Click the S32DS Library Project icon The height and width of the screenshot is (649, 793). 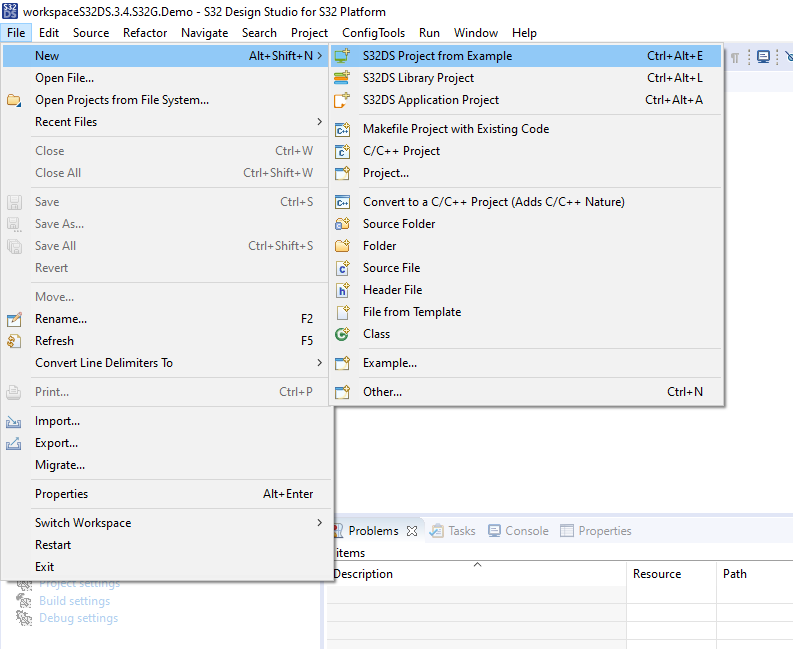[x=342, y=78]
